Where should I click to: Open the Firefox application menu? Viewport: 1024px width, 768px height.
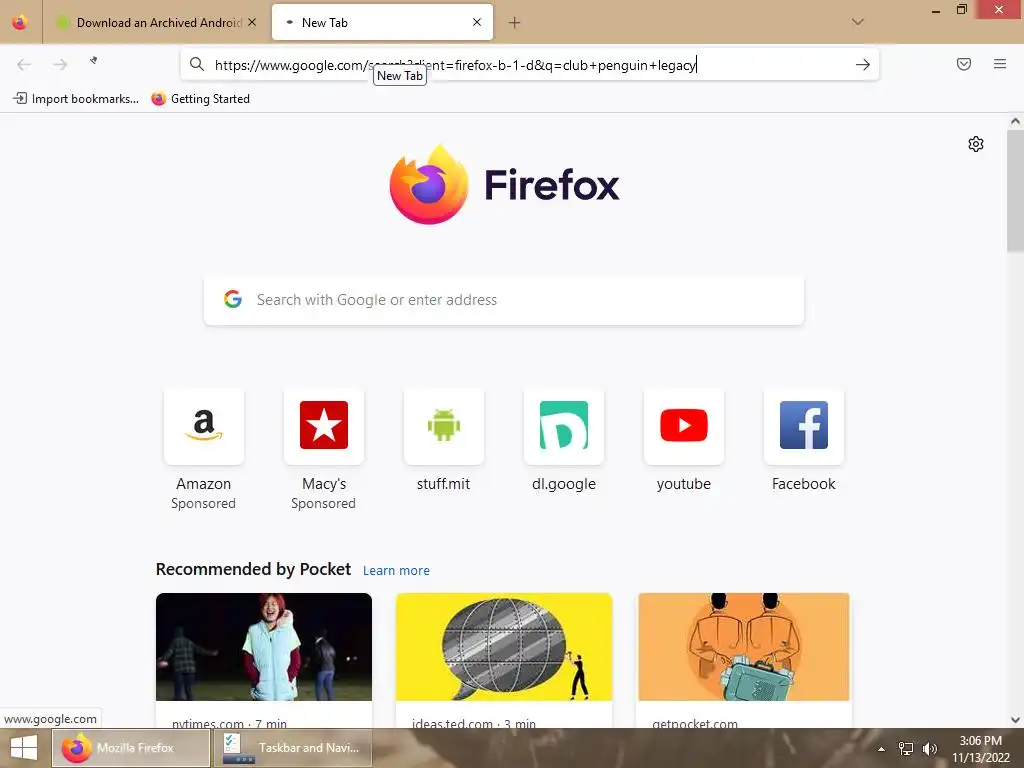coord(1000,64)
